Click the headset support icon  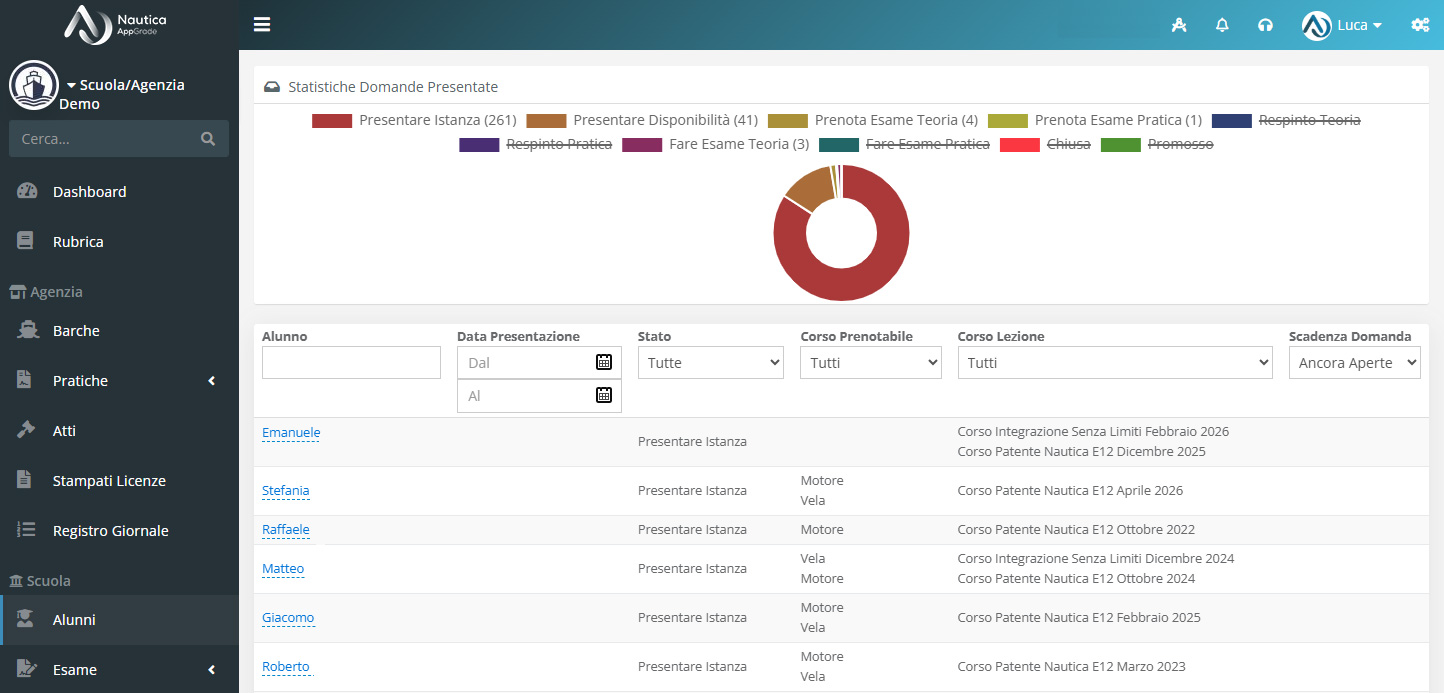click(x=1265, y=25)
